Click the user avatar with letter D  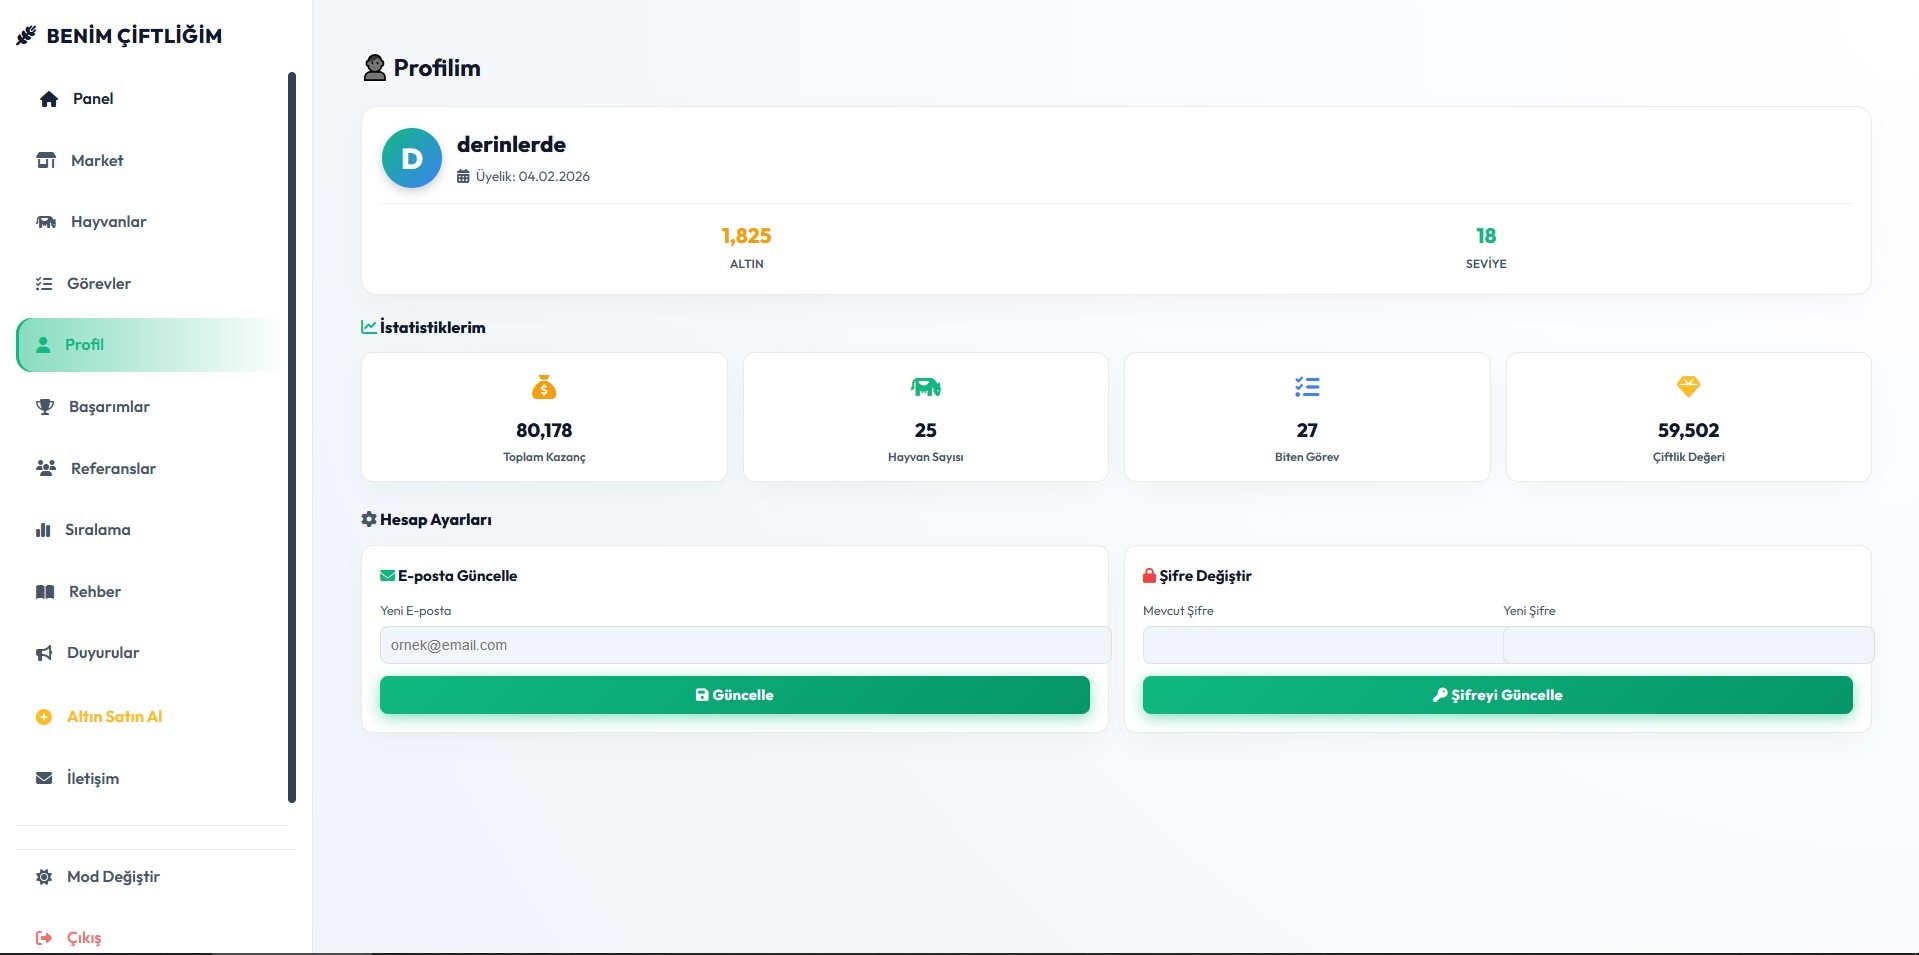pos(411,158)
